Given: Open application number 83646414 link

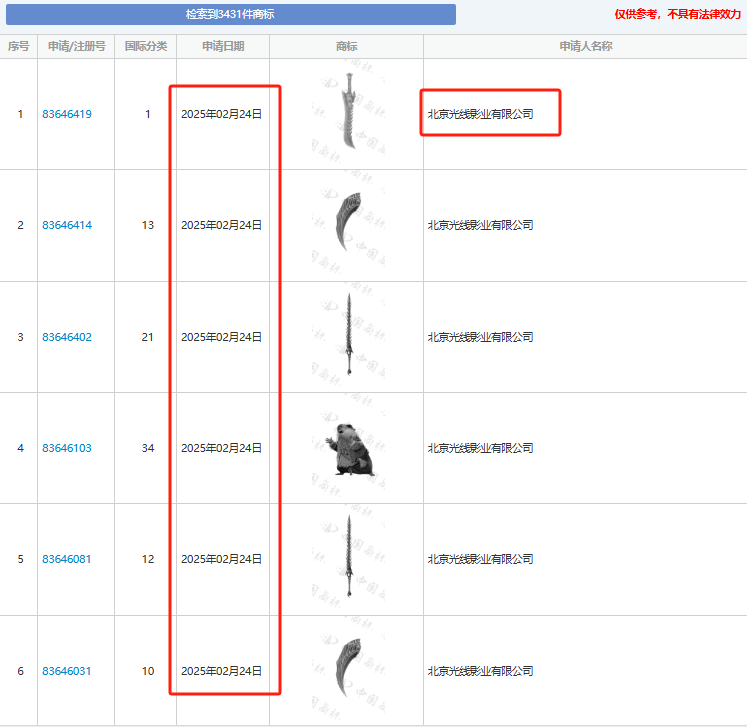Looking at the screenshot, I should click(x=67, y=225).
